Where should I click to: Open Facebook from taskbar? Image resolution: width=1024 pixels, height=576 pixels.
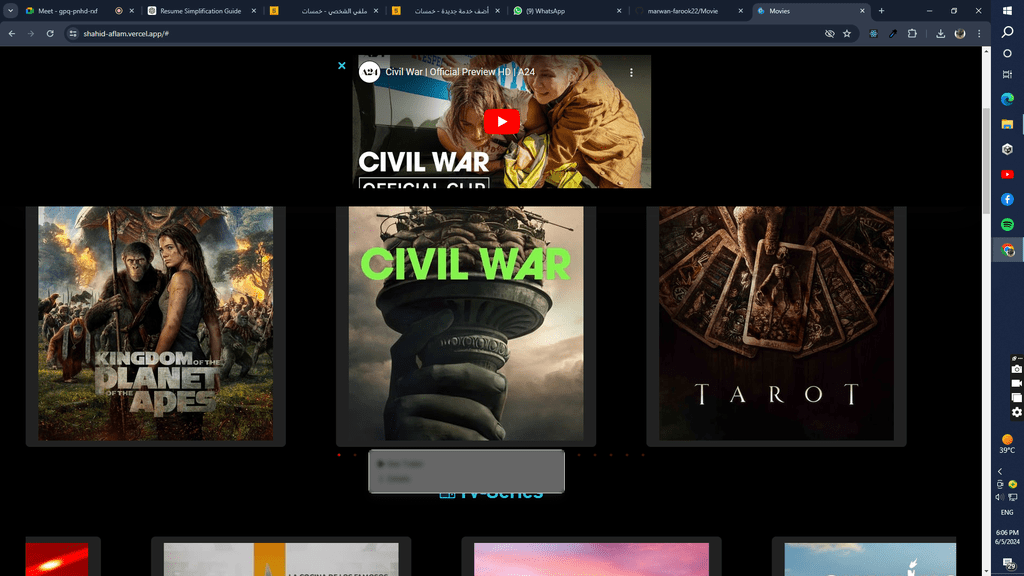coord(1008,199)
